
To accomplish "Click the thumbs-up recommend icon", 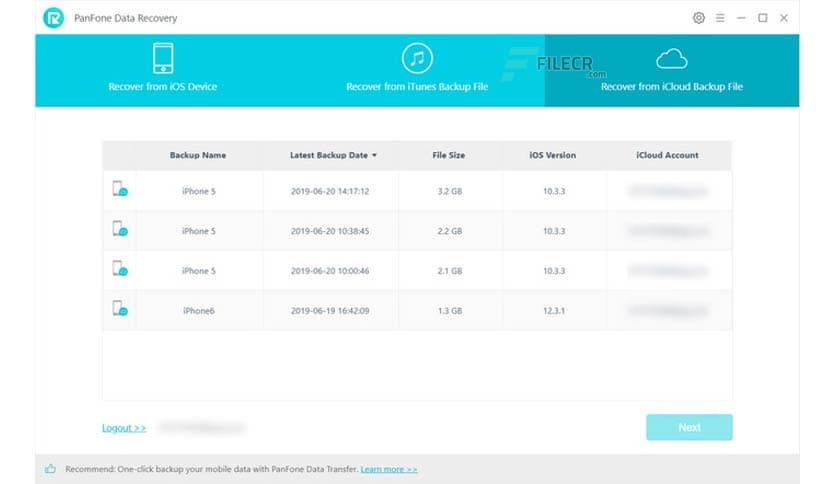I will 51,469.
